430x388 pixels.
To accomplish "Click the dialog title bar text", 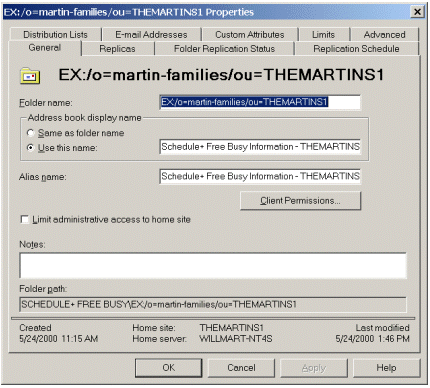I will (129, 12).
